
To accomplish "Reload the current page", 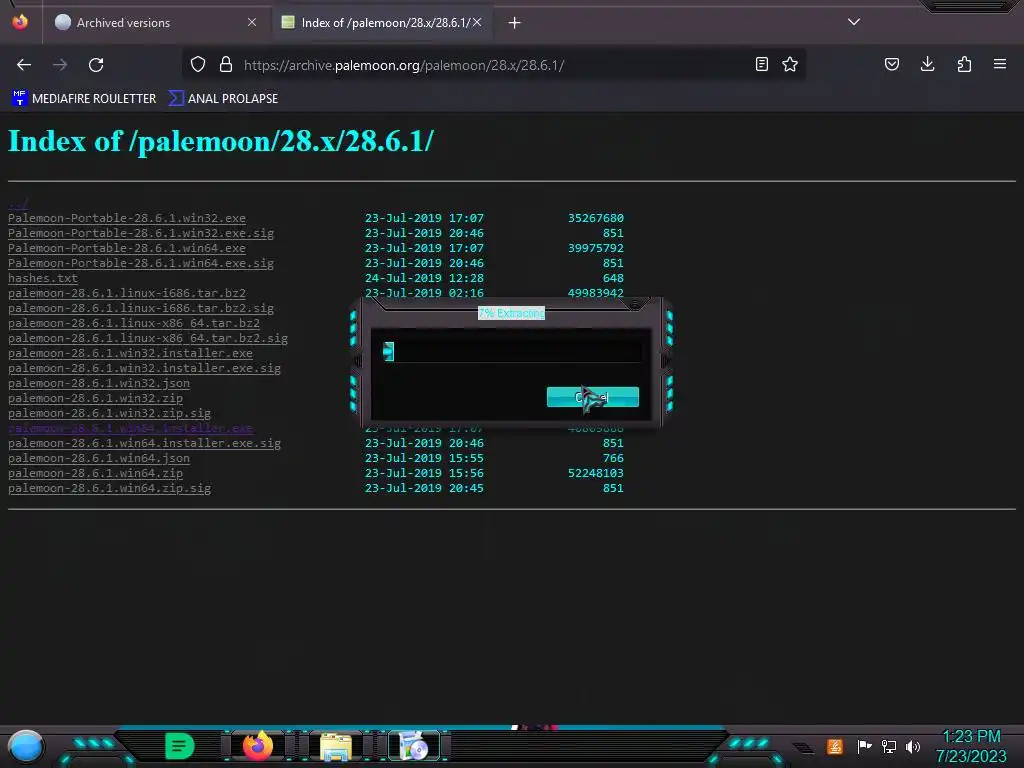I will click(x=96, y=65).
